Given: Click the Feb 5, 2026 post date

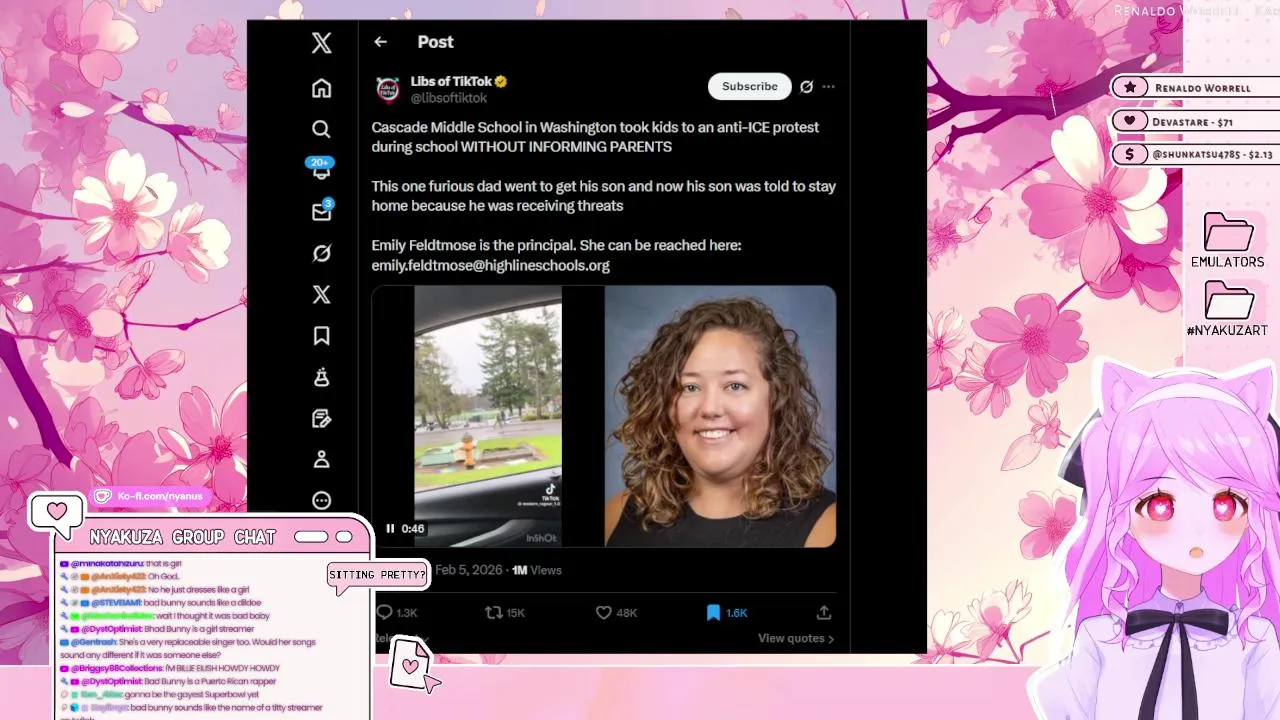Looking at the screenshot, I should point(468,570).
